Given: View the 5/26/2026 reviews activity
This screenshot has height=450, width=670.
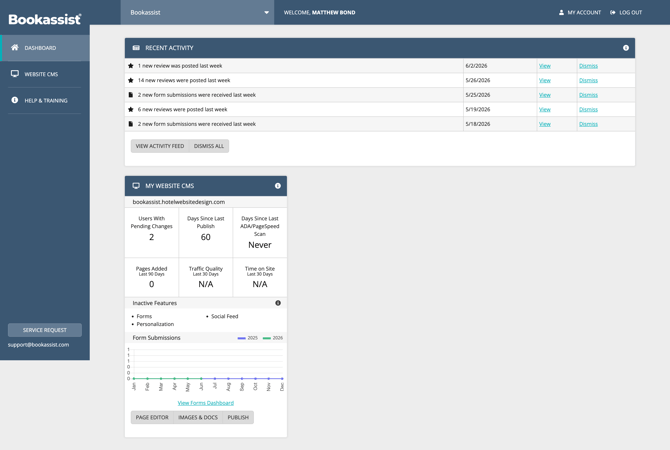Looking at the screenshot, I should coord(545,80).
